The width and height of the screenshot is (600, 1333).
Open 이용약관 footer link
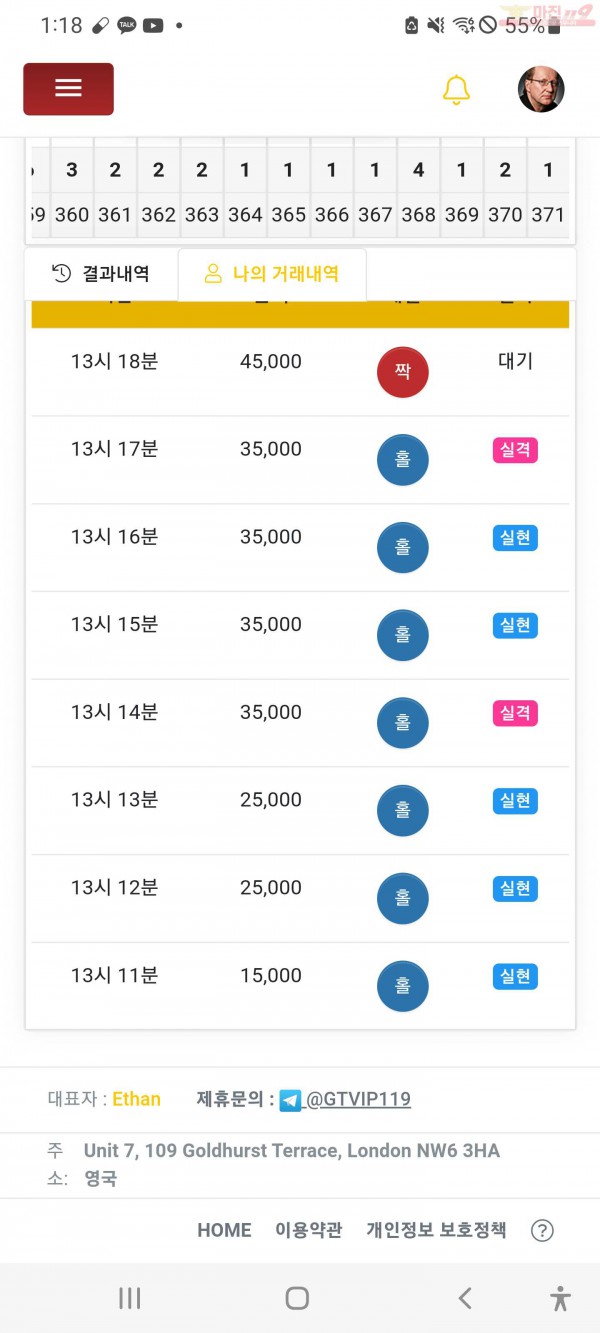308,1230
